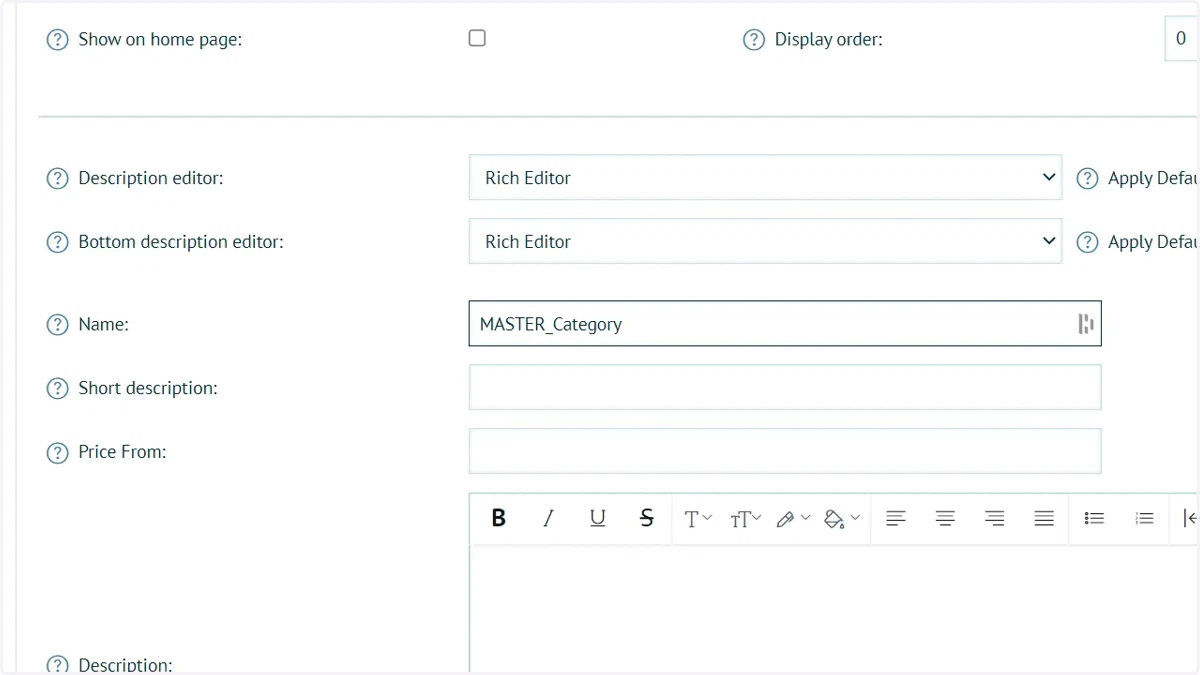This screenshot has width=1200, height=675.
Task: Justify text alignment
Action: [x=1044, y=518]
